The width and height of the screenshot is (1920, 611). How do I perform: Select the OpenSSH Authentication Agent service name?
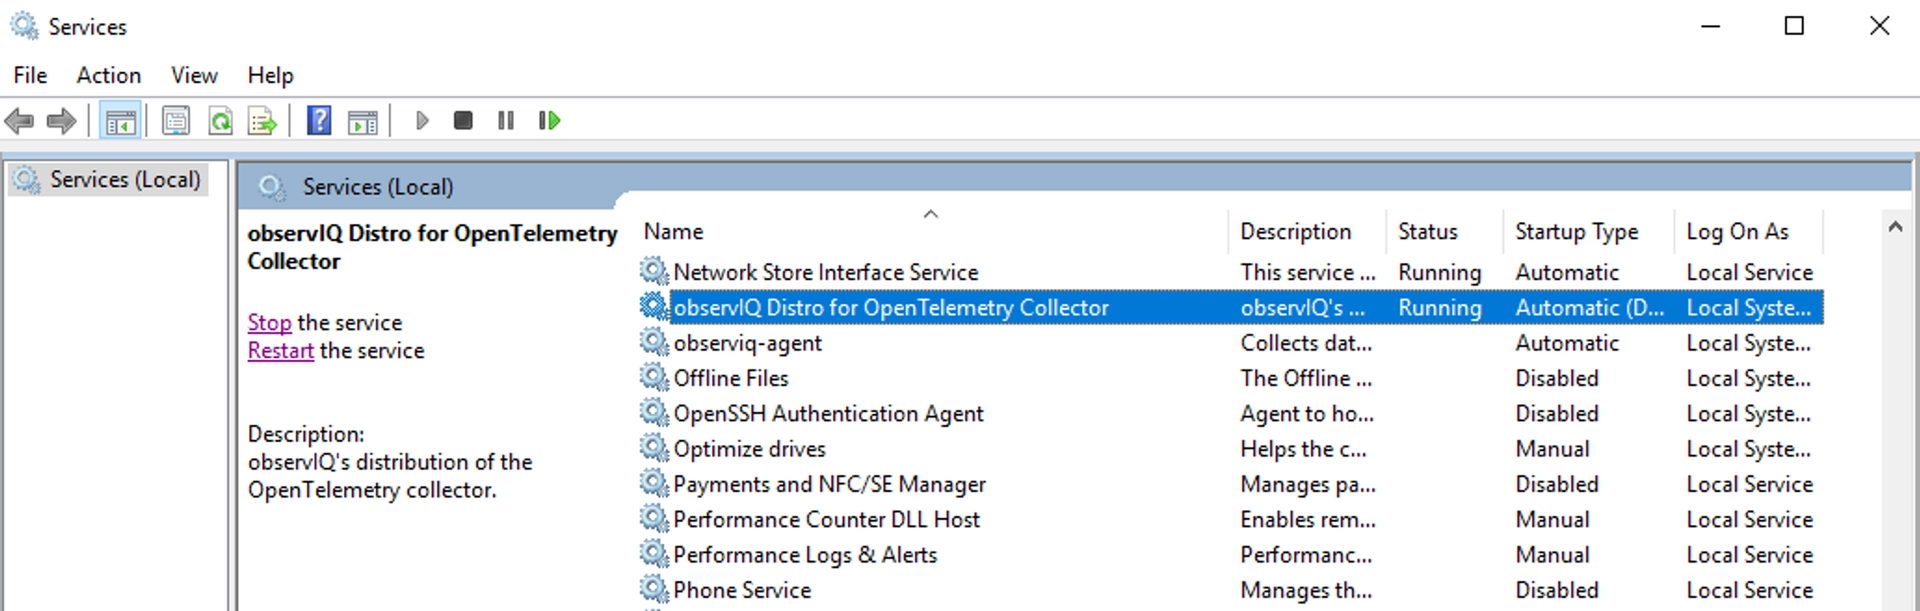tap(829, 413)
